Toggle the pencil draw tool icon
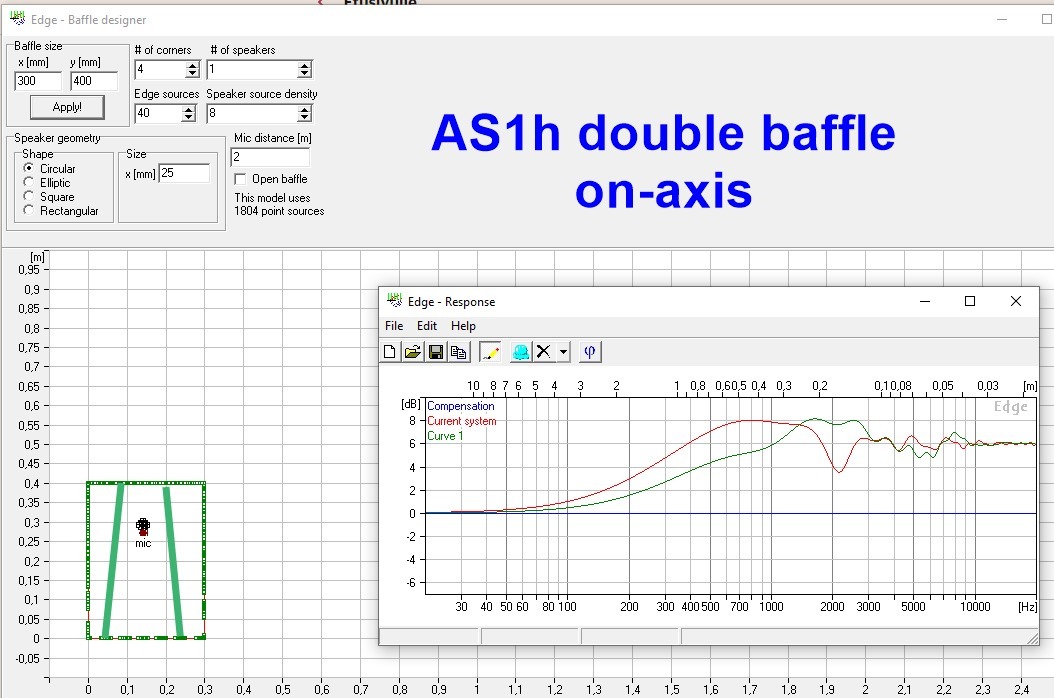 490,352
